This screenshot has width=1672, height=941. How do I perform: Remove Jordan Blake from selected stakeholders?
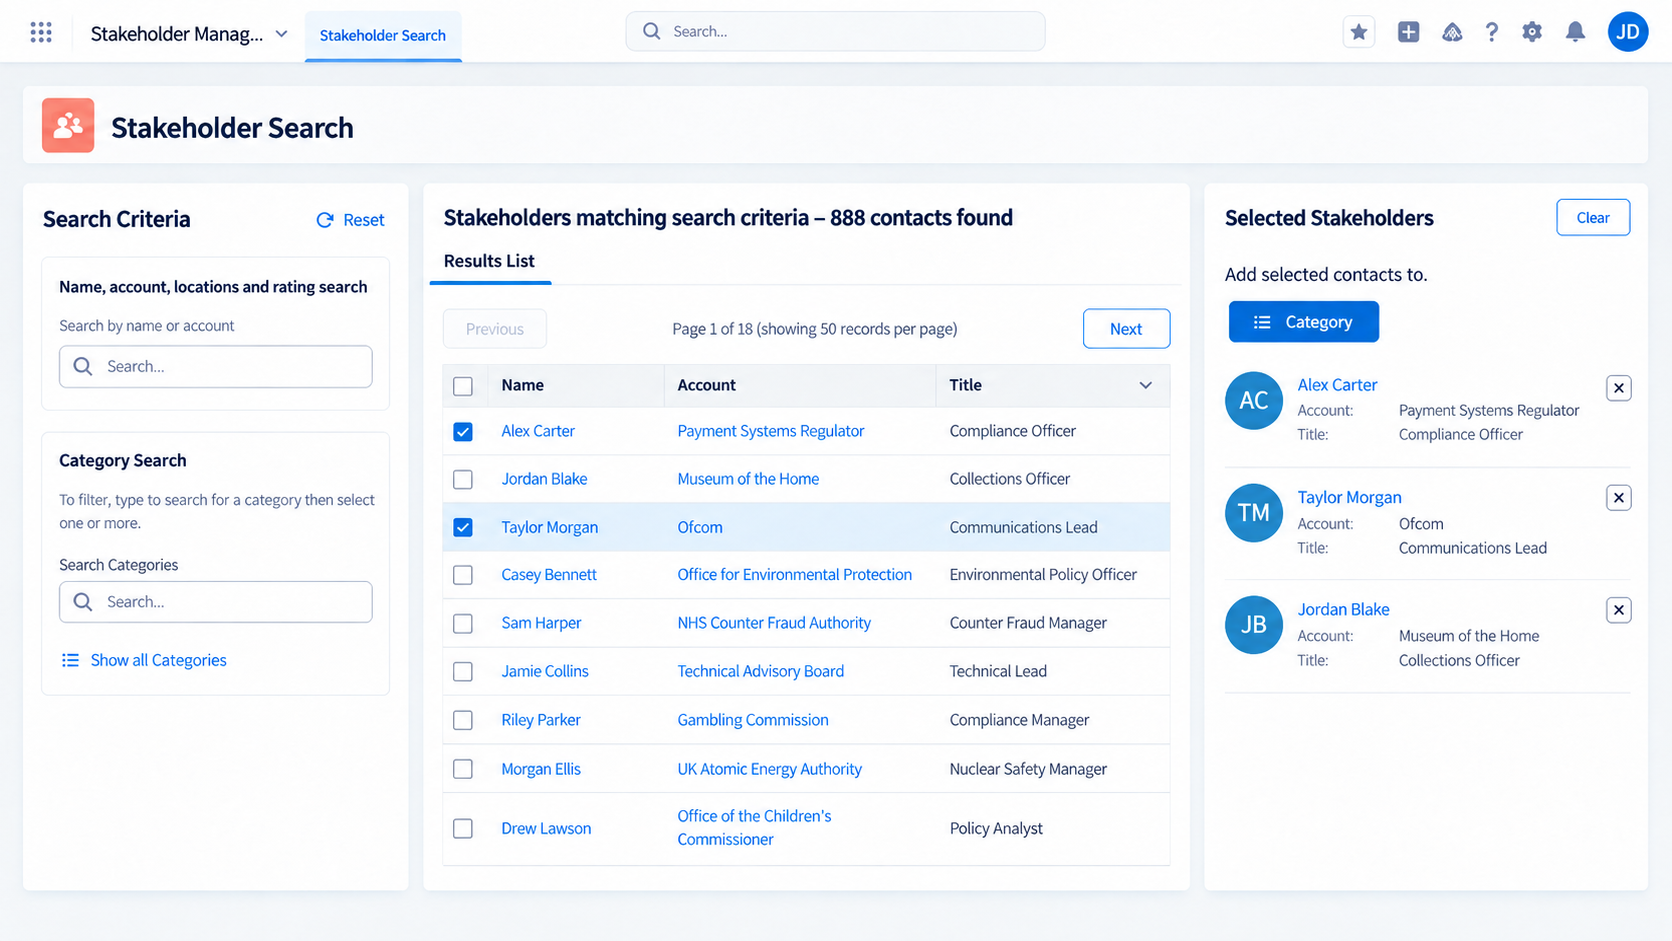click(1618, 610)
